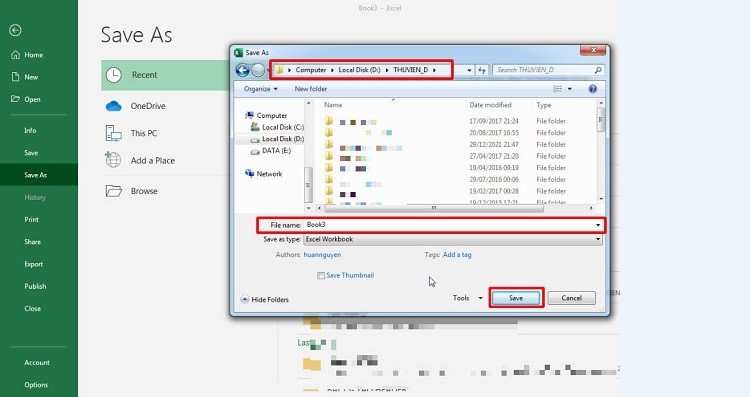Open the Print page
This screenshot has height=397, width=750.
click(32, 220)
